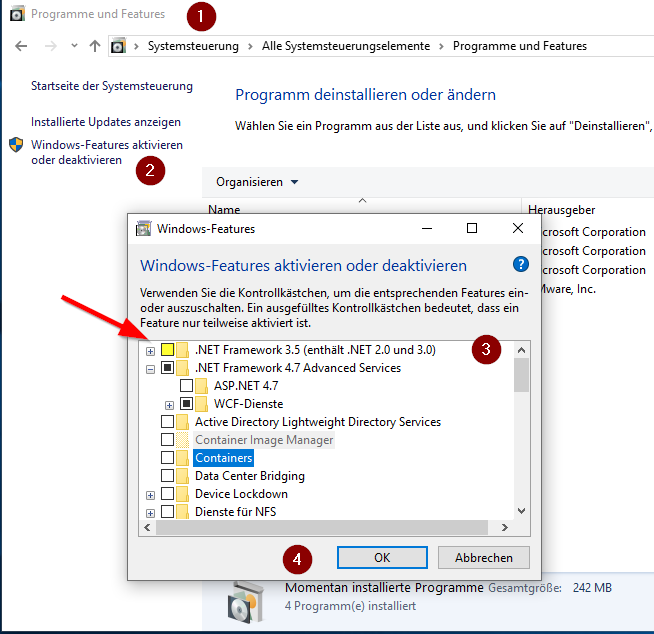Click folder icon beside Active Directory Lightweight

(x=182, y=422)
